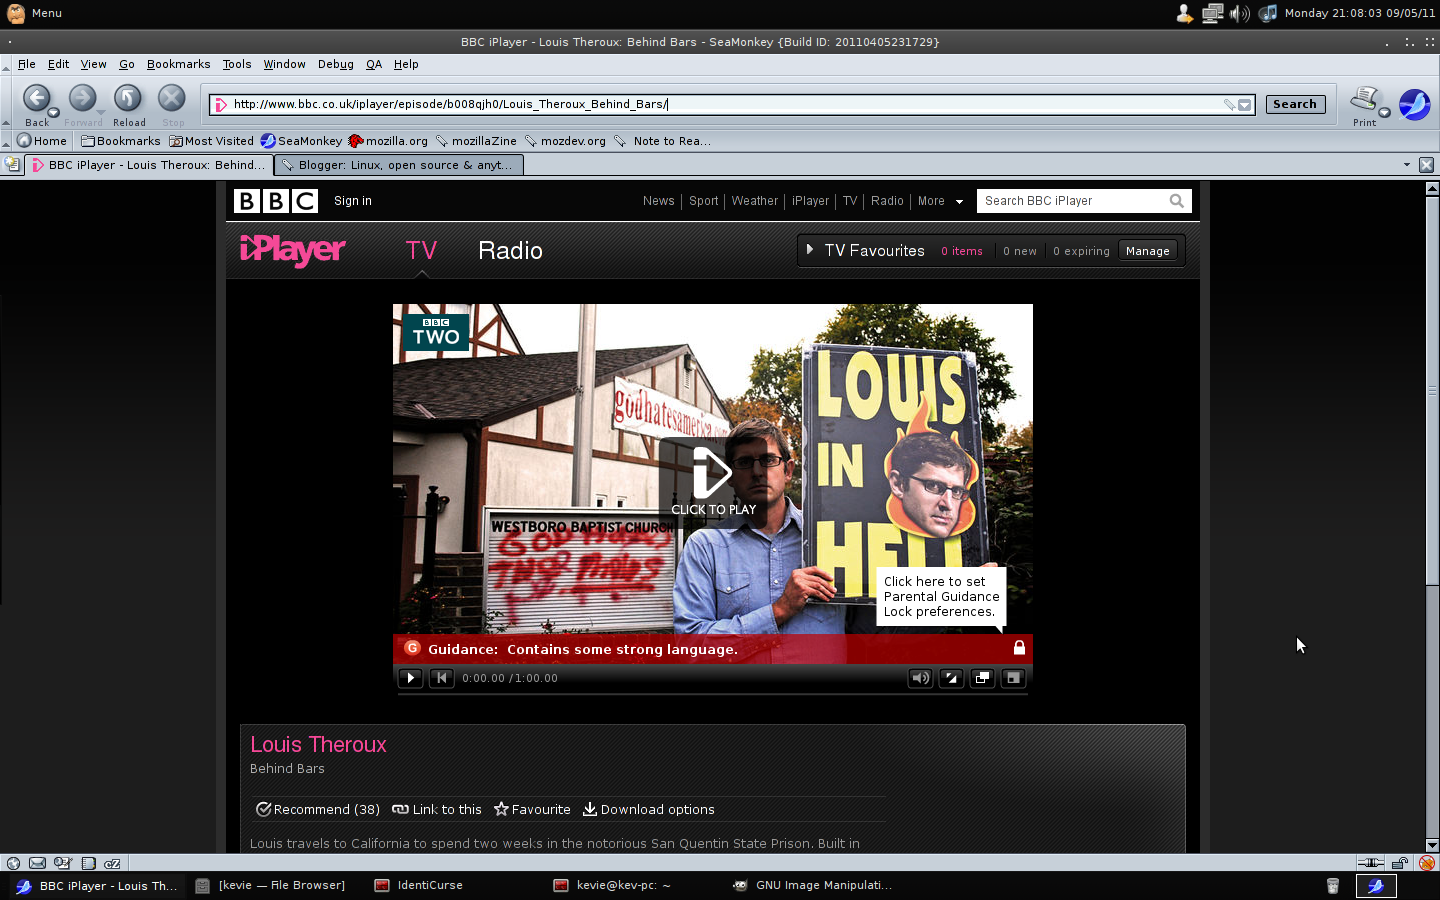This screenshot has width=1440, height=900.
Task: Click the magnifier icon in the Search BBC iPlayer box
Action: click(x=1177, y=201)
